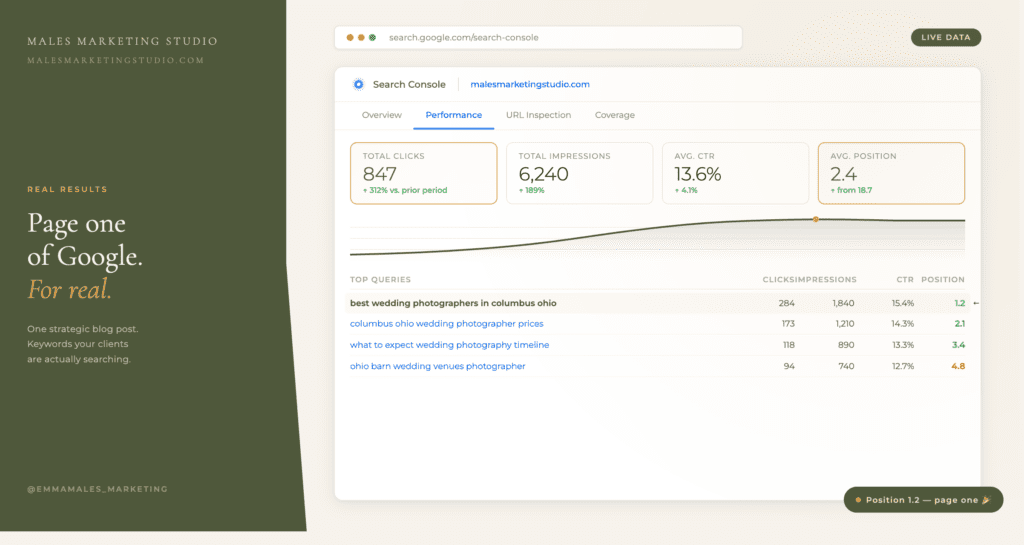The image size is (1024, 545).
Task: Click the malesmarketingstudio.com property link
Action: (x=530, y=84)
